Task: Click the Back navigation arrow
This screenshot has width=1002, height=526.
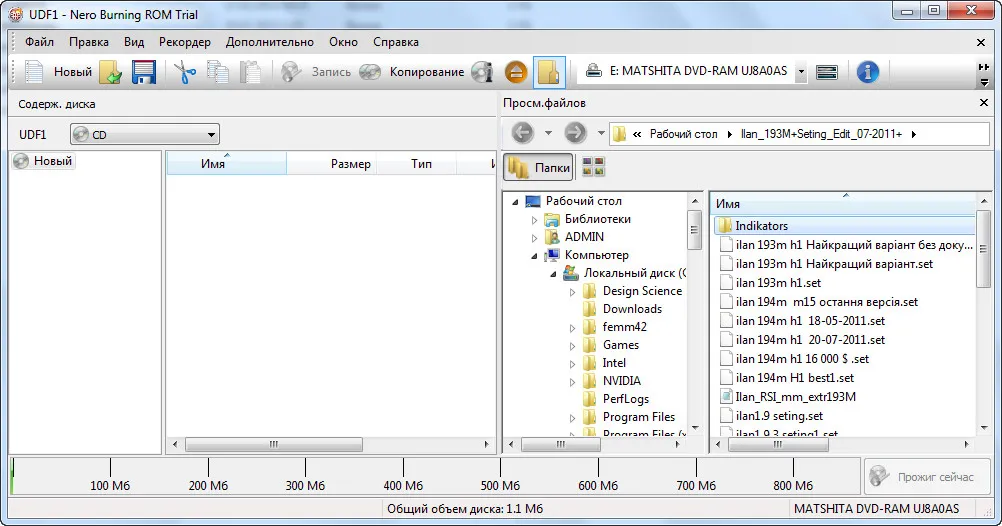Action: pyautogui.click(x=522, y=133)
